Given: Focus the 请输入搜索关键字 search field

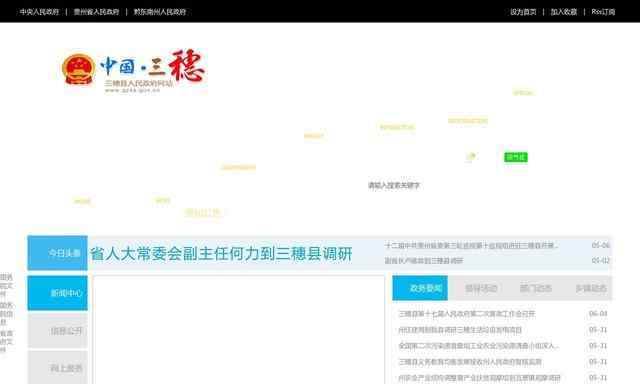Looking at the screenshot, I should 394,185.
